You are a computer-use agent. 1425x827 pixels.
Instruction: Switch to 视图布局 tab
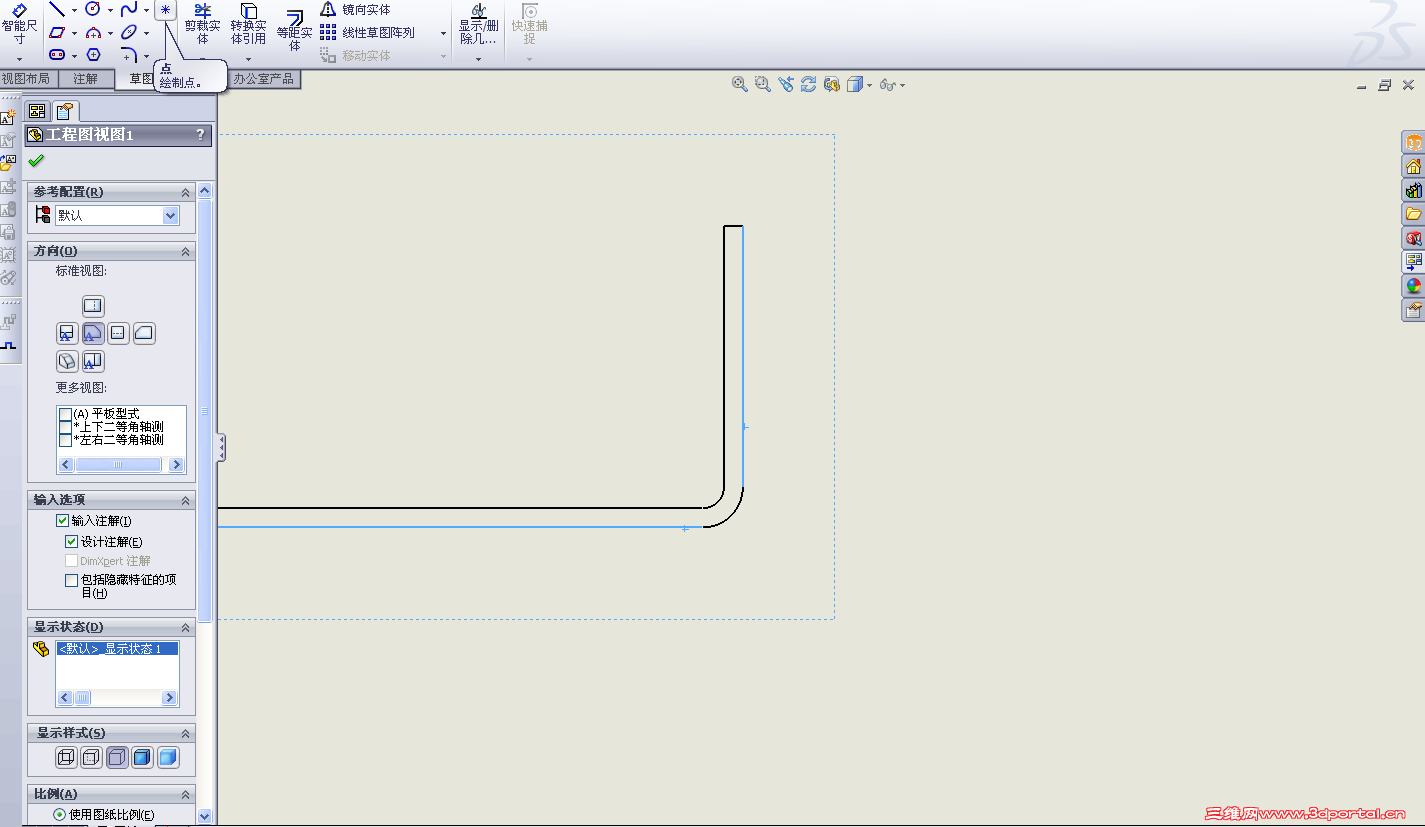pos(26,78)
